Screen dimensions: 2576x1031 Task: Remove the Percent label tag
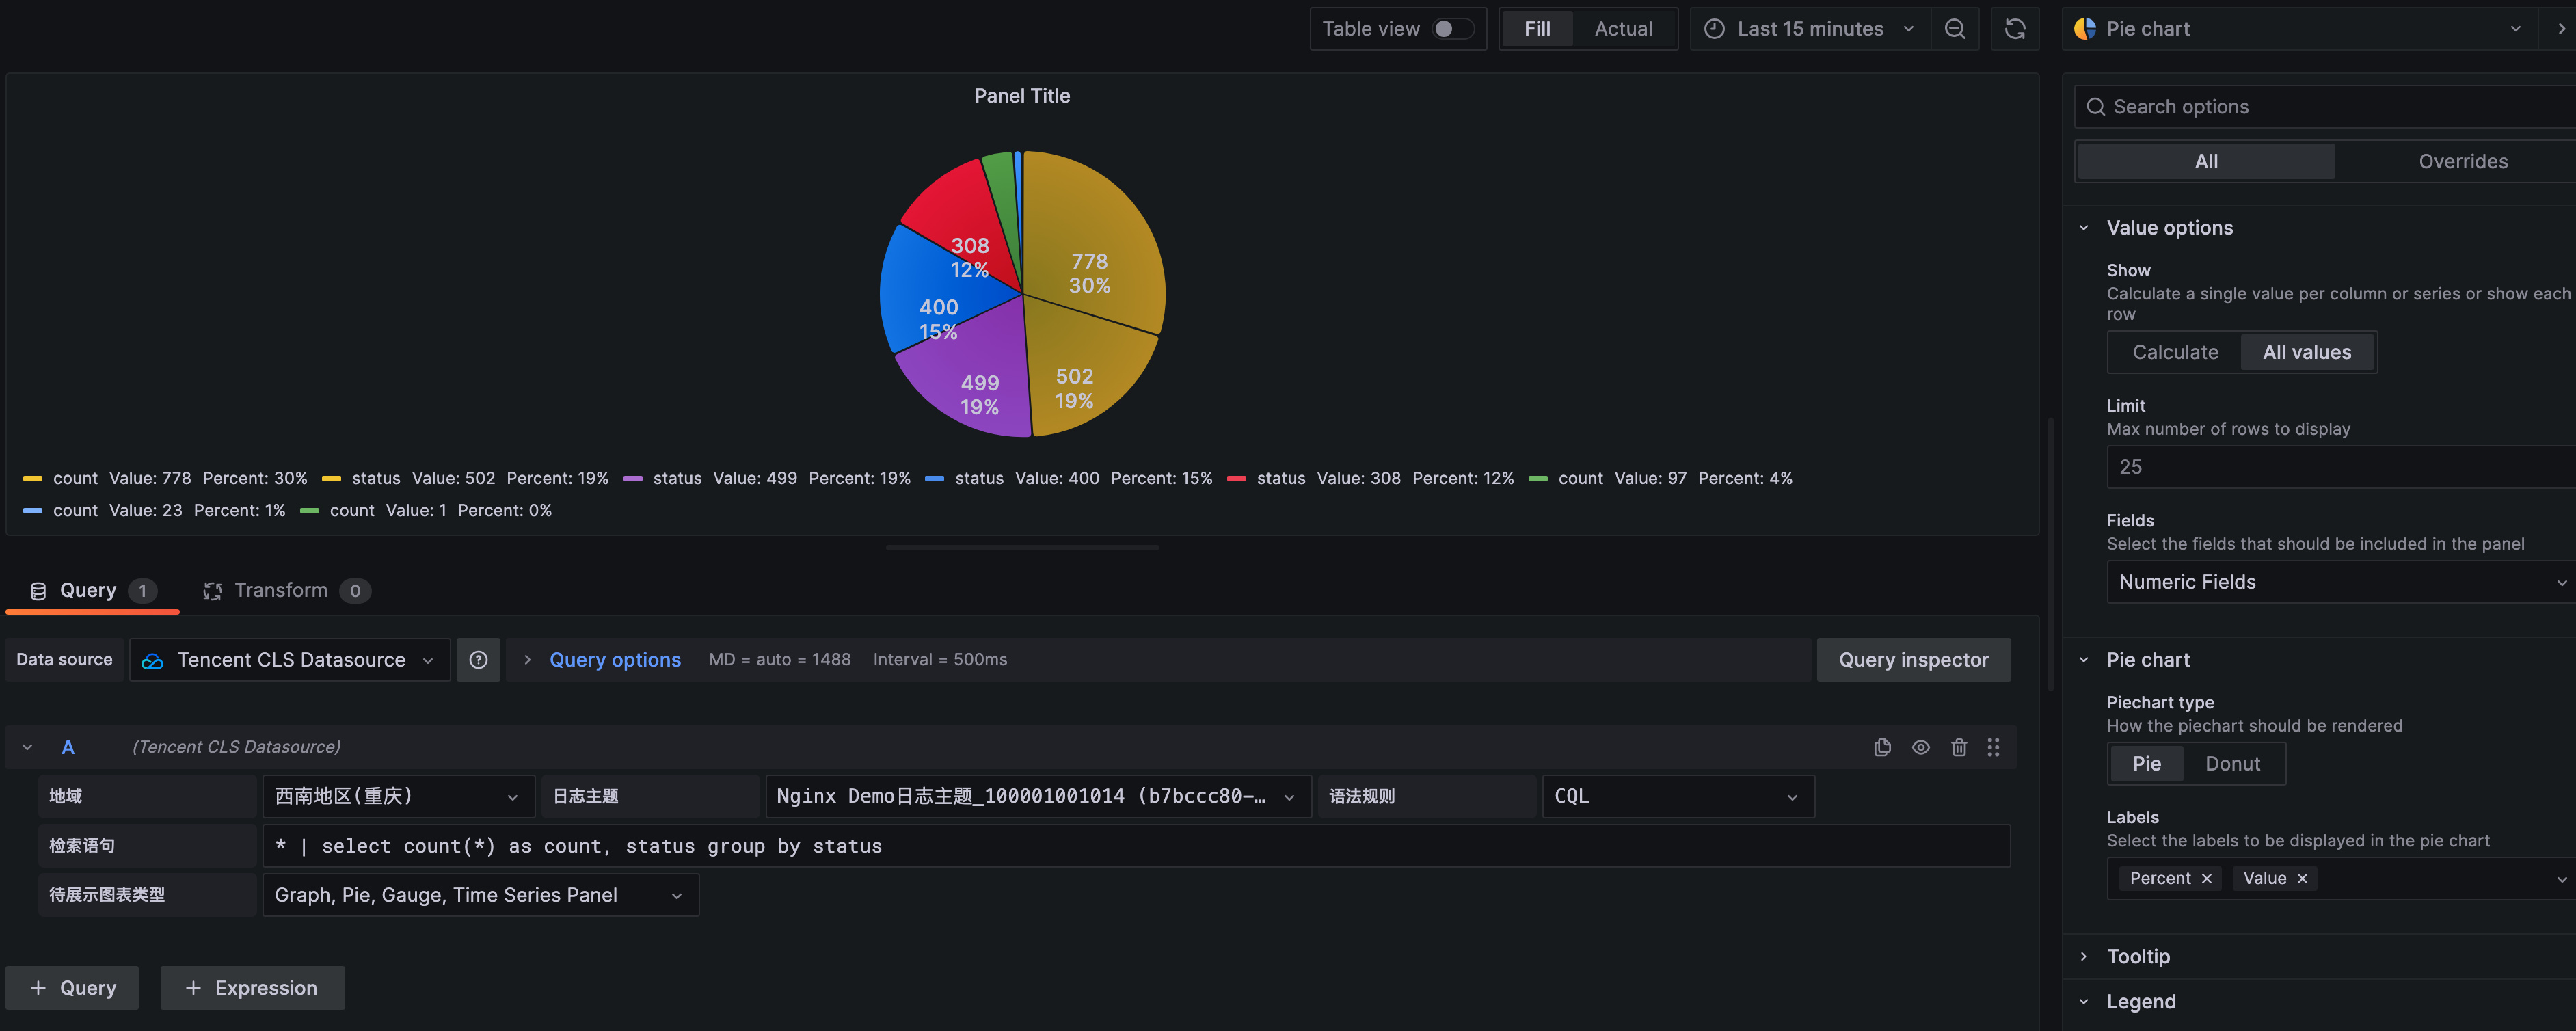(2206, 878)
